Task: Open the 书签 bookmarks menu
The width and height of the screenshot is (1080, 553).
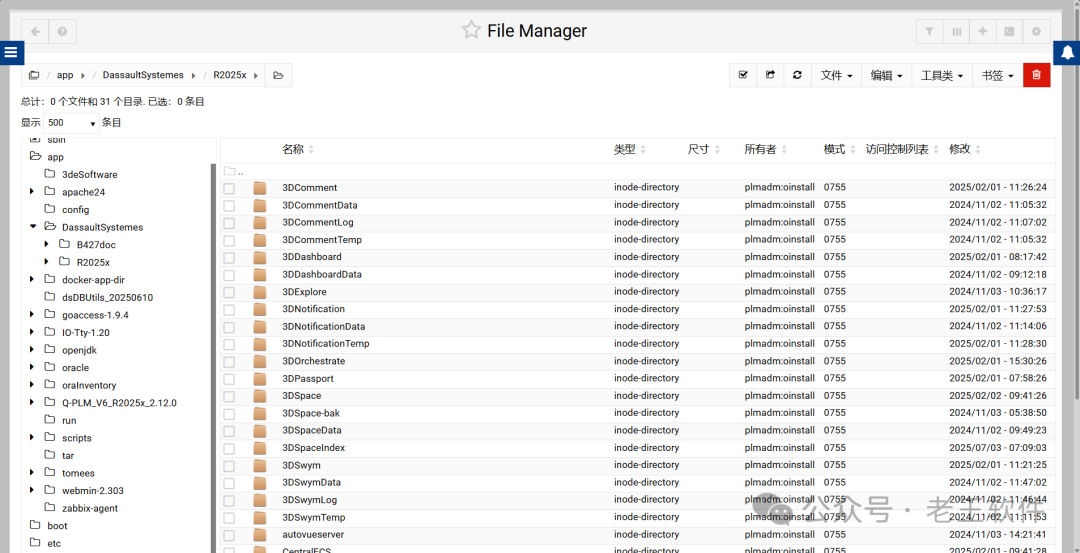Action: tap(997, 75)
